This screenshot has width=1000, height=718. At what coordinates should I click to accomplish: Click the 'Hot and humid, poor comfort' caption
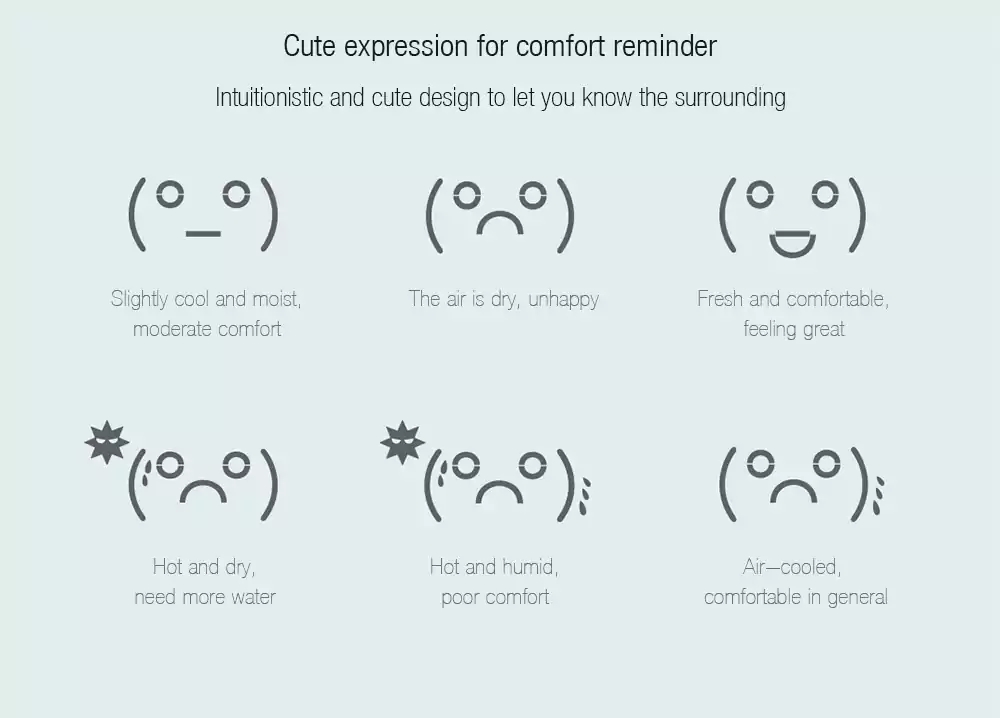point(495,582)
